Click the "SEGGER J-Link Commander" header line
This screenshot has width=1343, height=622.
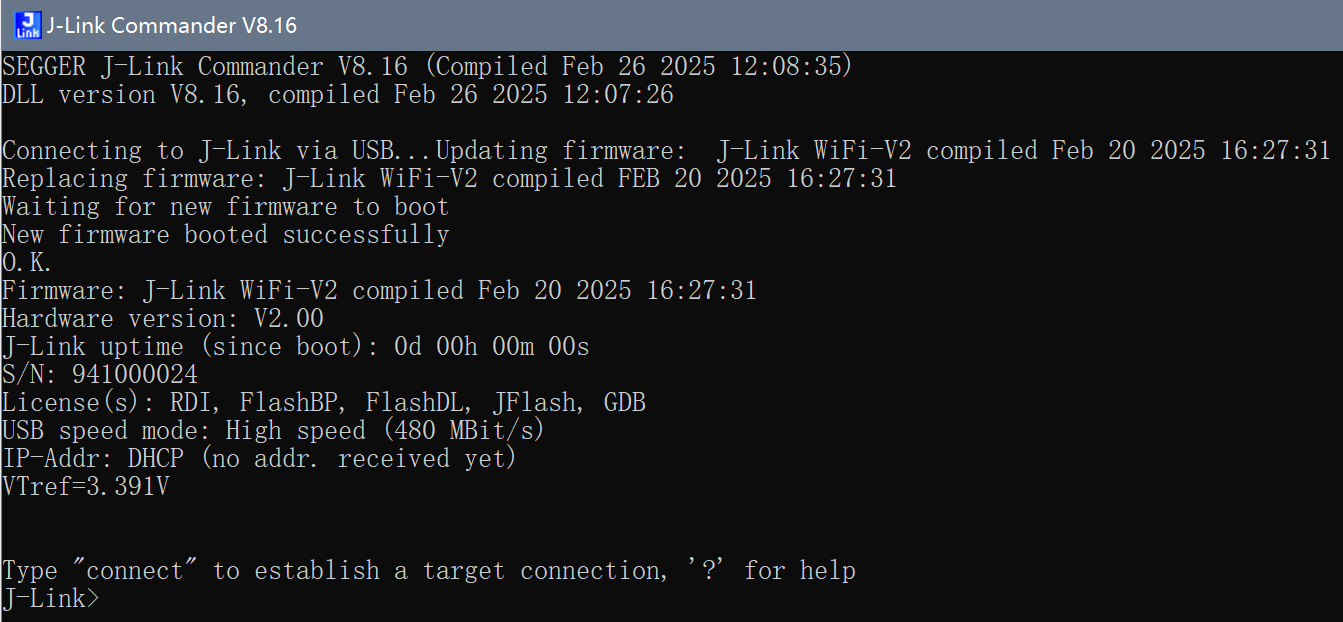[x=427, y=67]
